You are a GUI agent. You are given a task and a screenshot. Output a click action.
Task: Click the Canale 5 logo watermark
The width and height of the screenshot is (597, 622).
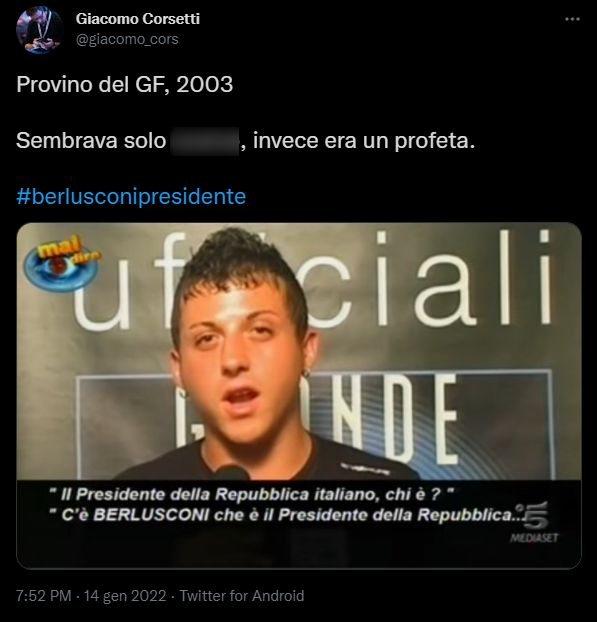533,515
